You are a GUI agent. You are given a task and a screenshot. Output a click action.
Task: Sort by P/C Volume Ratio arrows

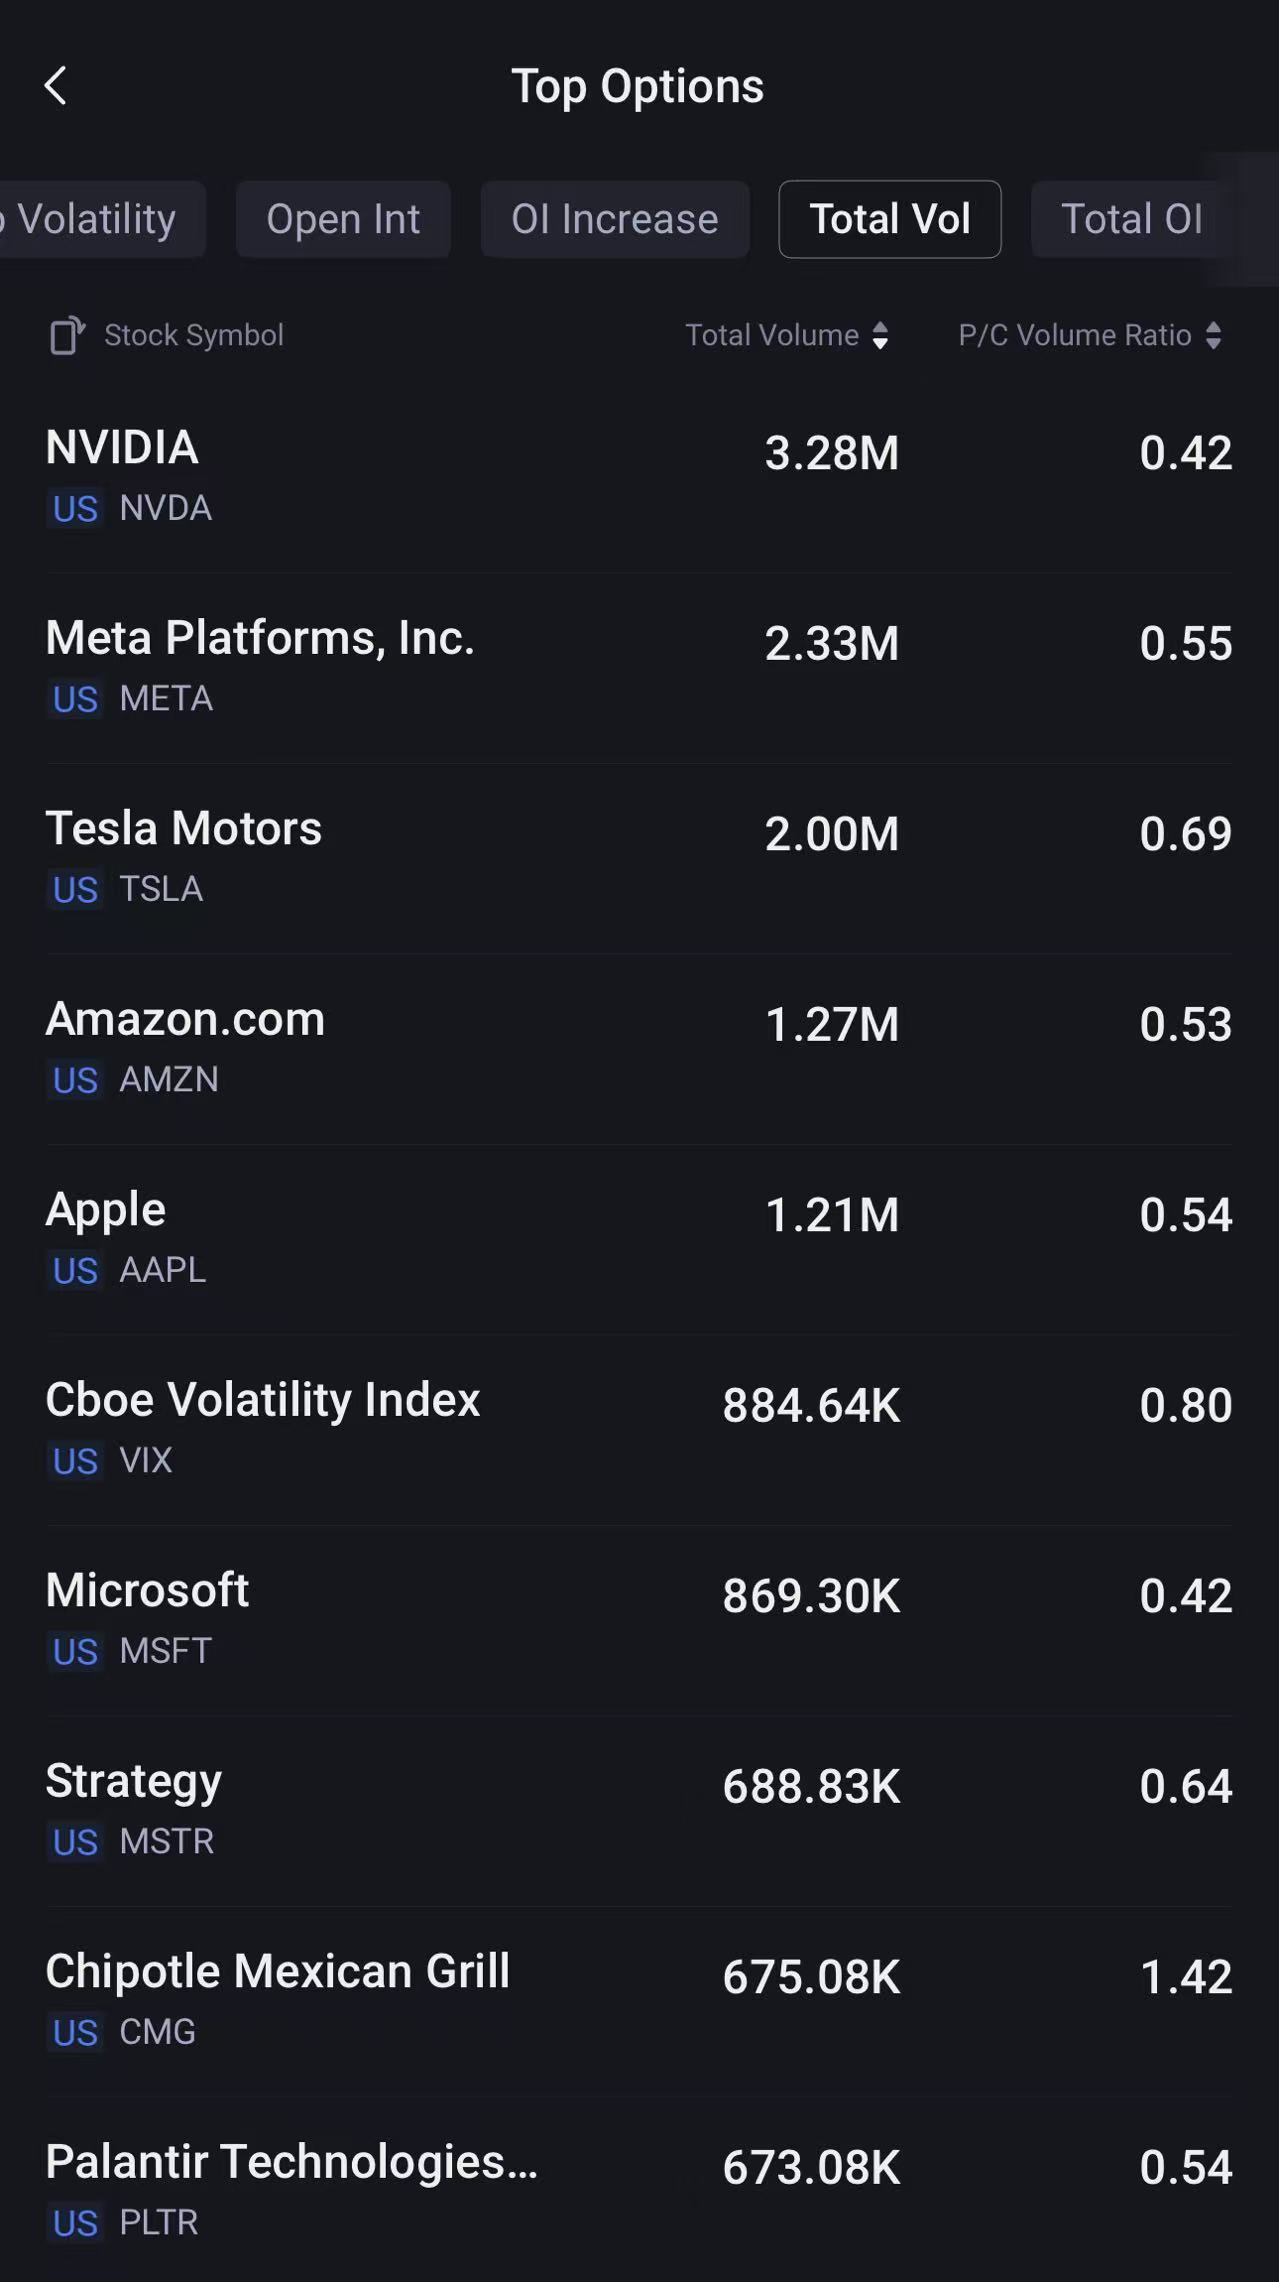click(1213, 336)
